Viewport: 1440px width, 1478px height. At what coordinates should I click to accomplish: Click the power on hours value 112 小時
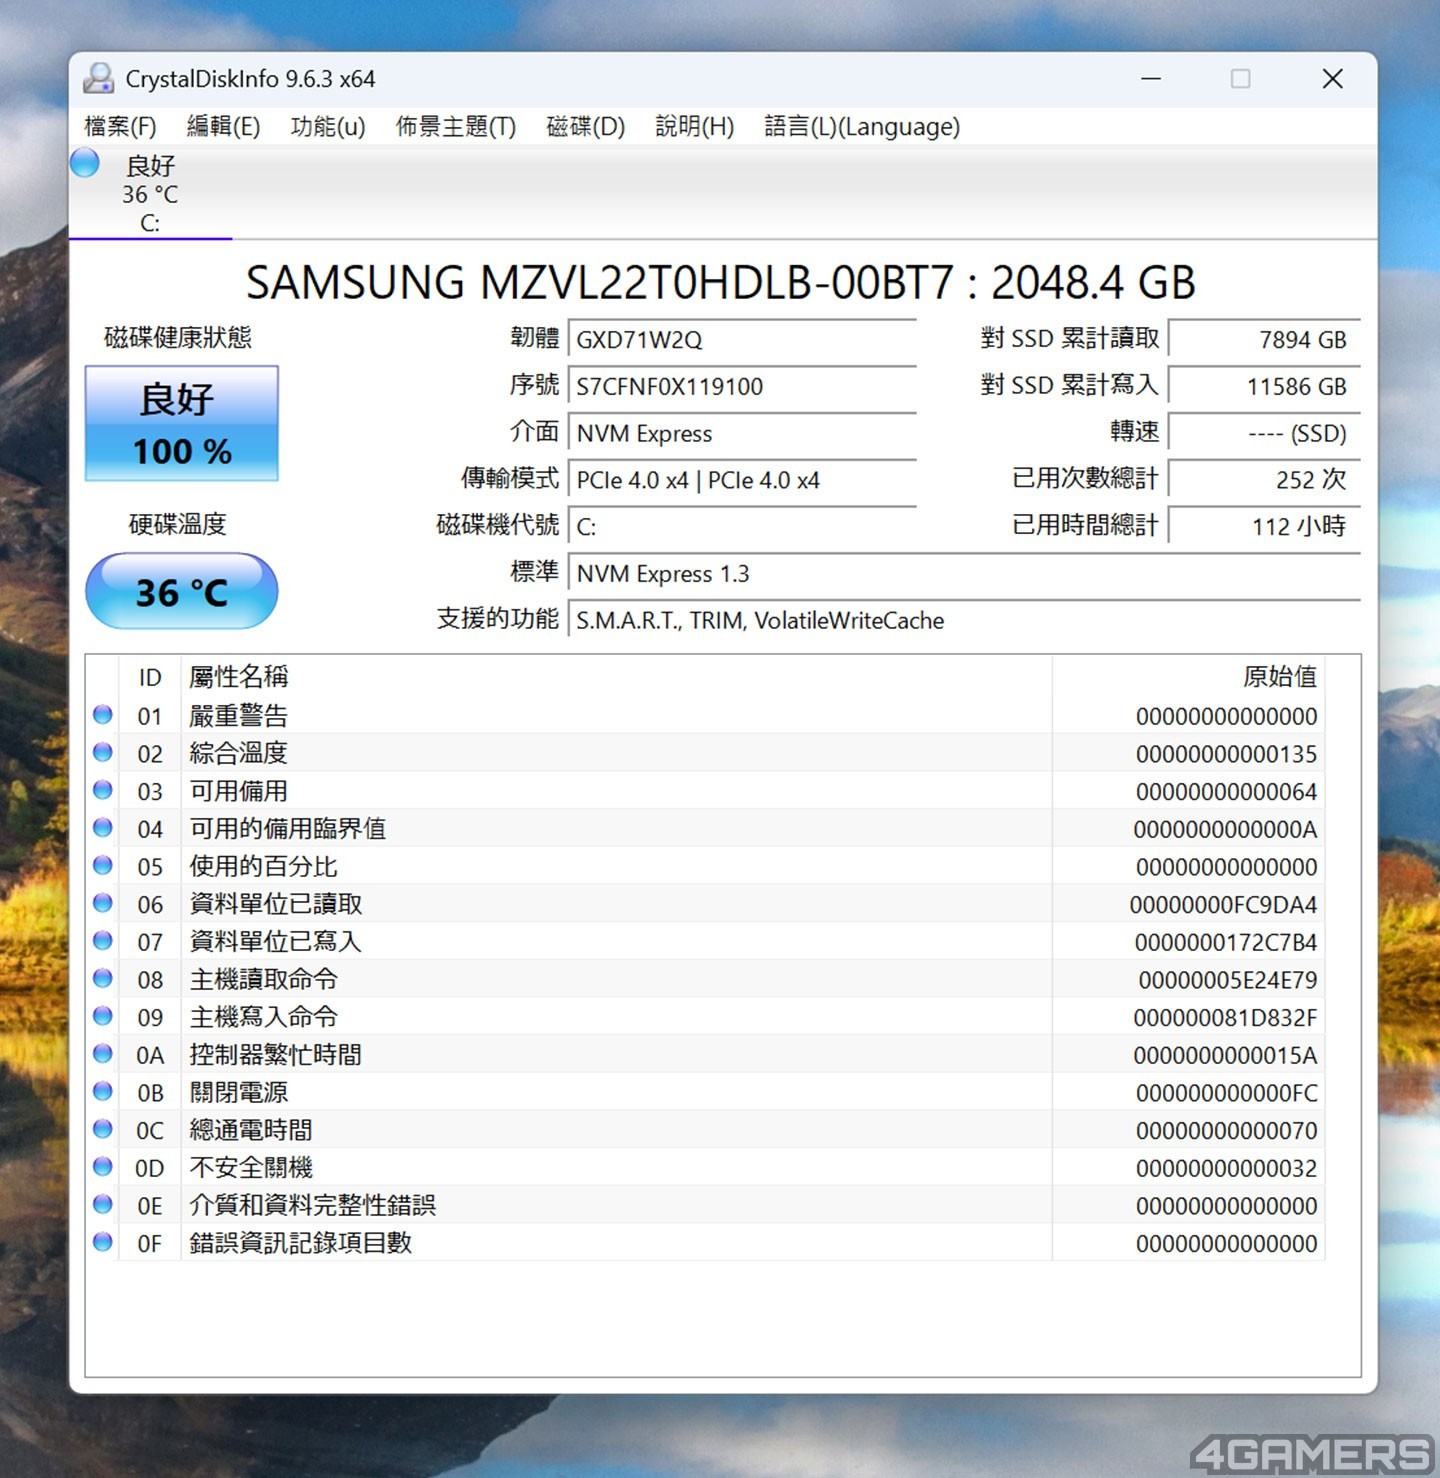(1265, 527)
